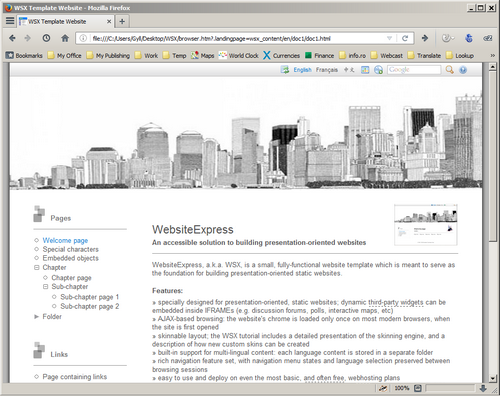500x396 pixels.
Task: Open the Chapter page link
Action: click(71, 278)
